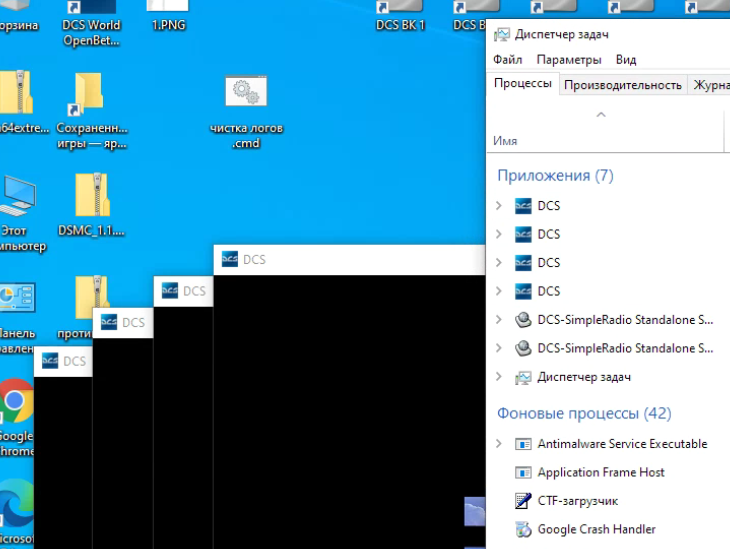The height and width of the screenshot is (549, 730).
Task: Select the Приложения (7) group heading
Action: pos(555,176)
